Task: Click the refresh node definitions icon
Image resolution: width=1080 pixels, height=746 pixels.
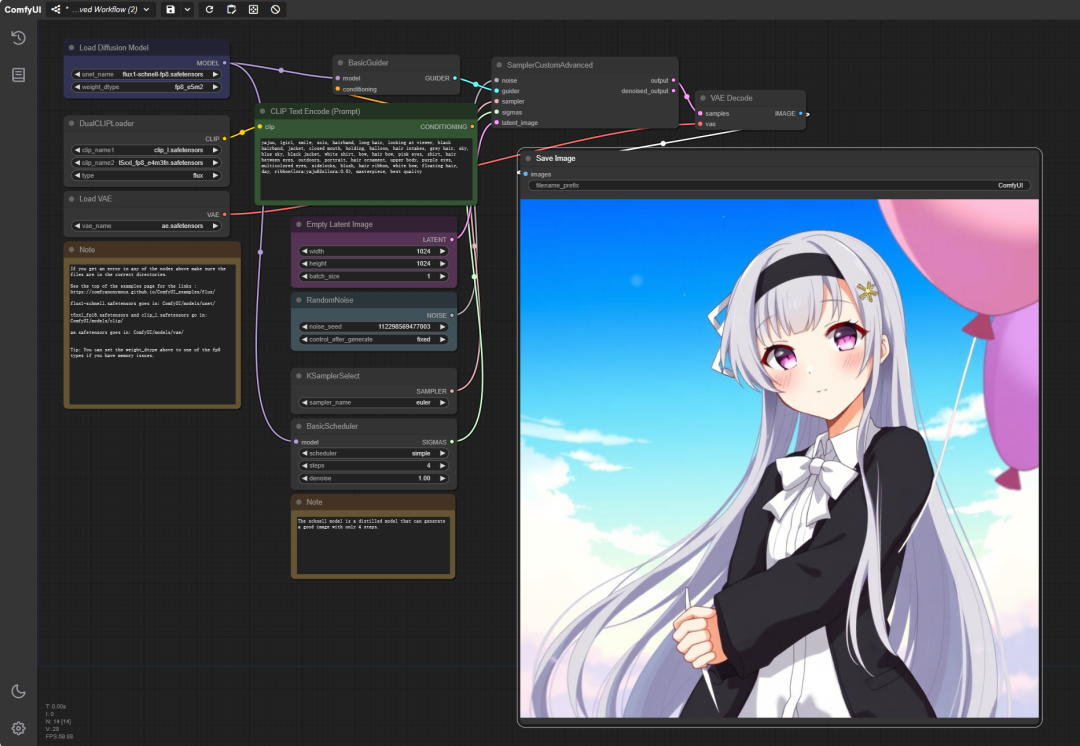Action: [209, 10]
